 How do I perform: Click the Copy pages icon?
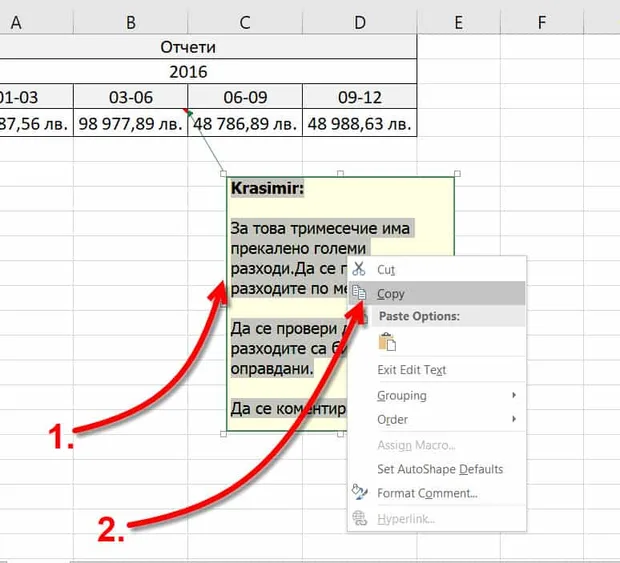point(359,293)
